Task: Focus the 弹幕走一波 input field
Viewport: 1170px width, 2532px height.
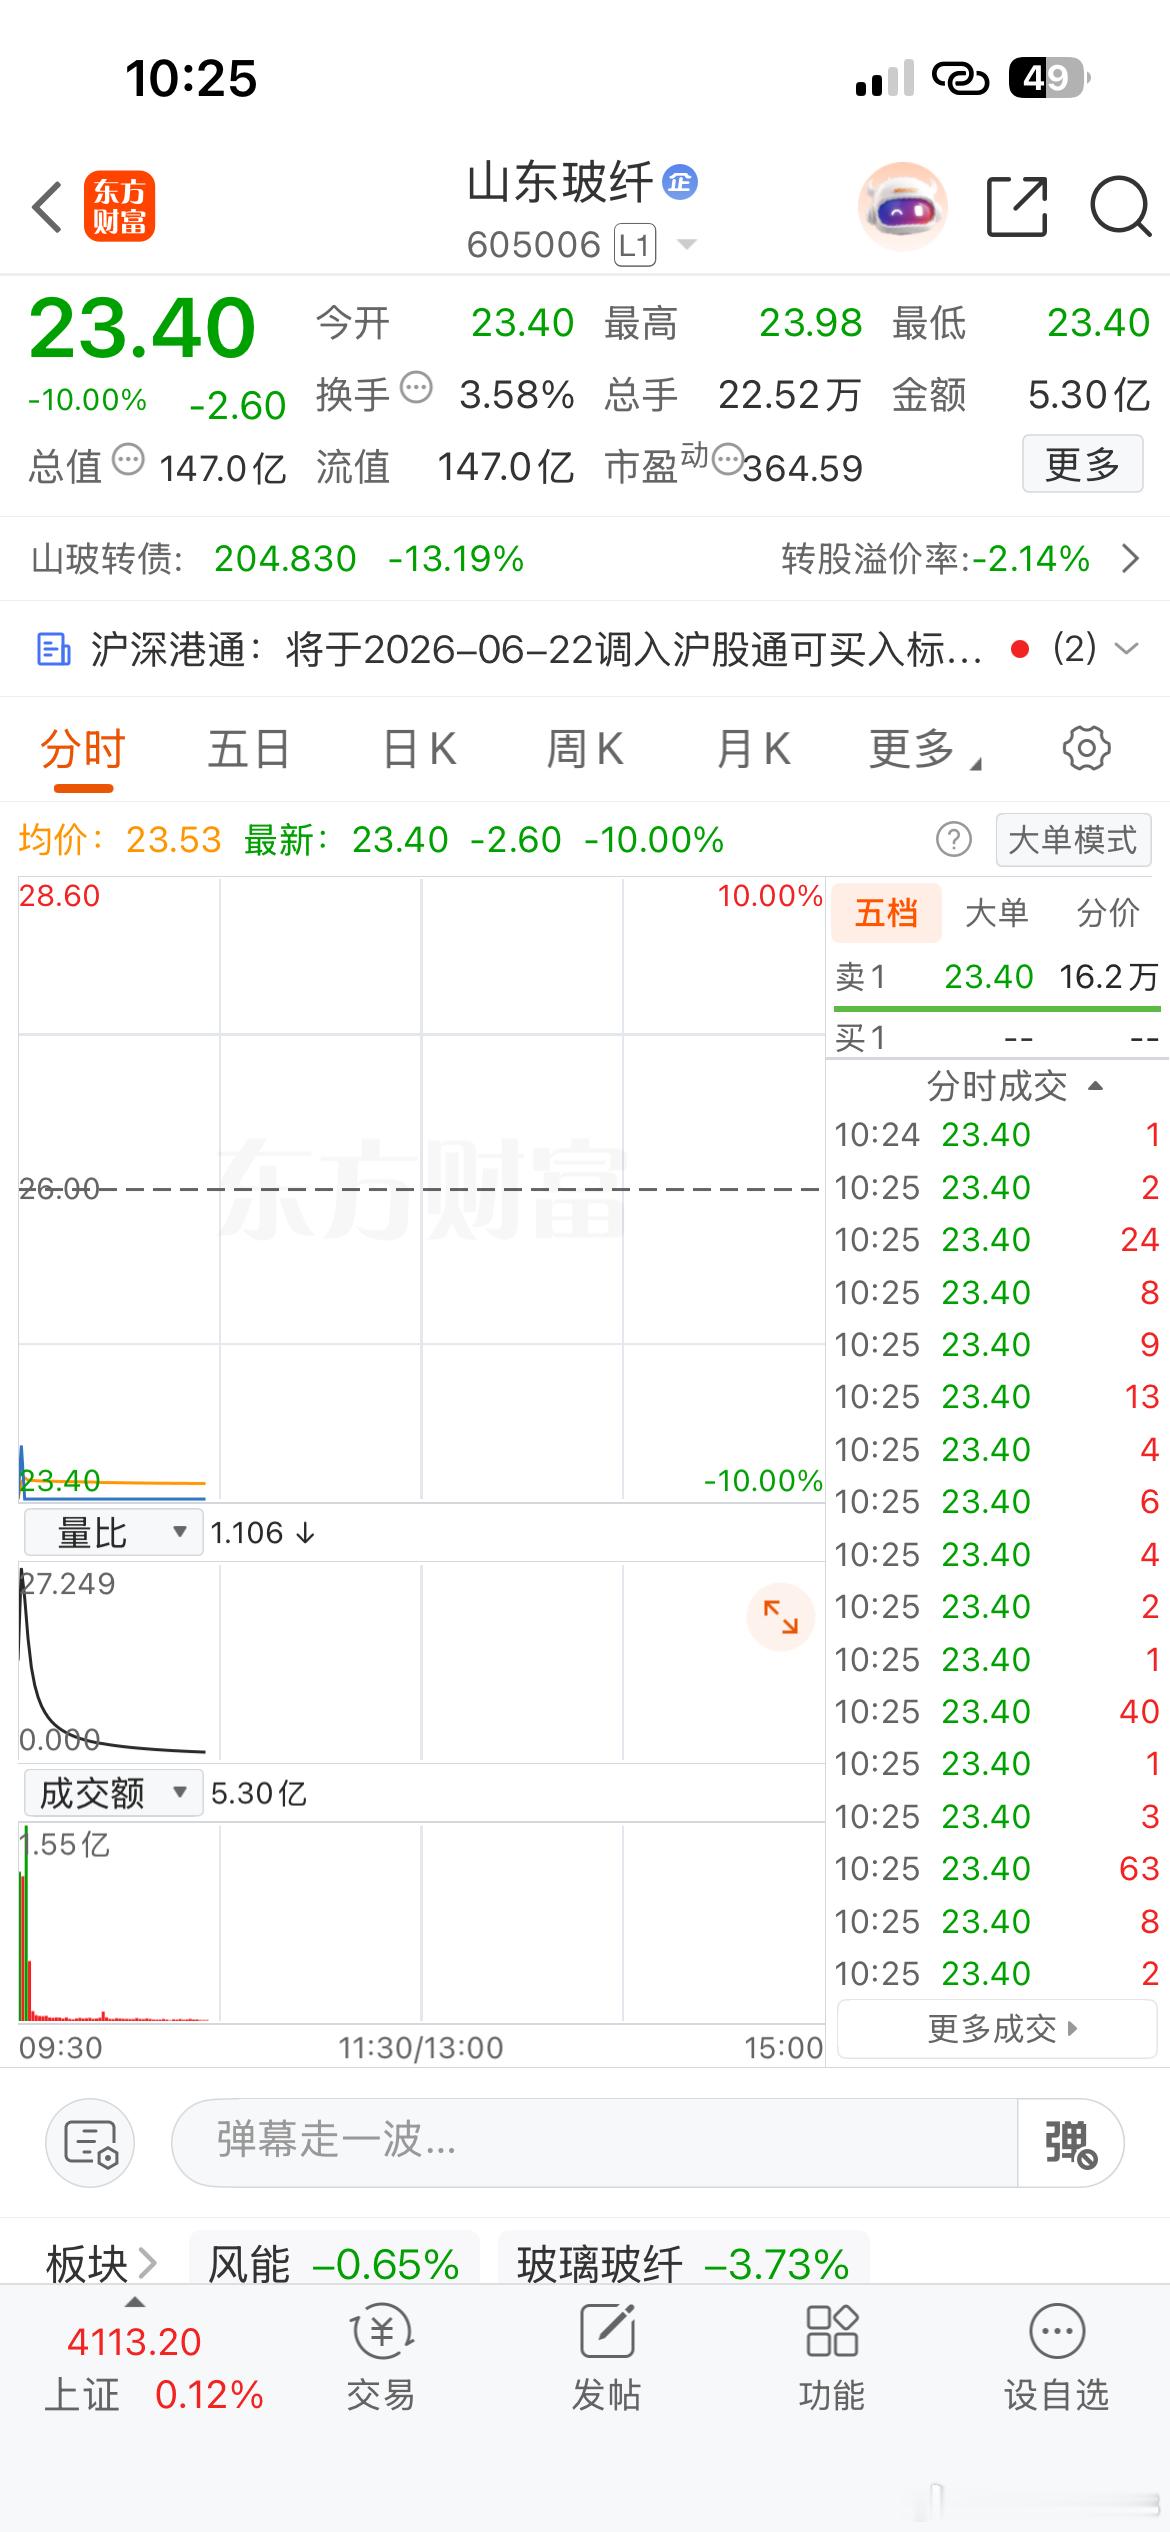Action: pos(594,2143)
